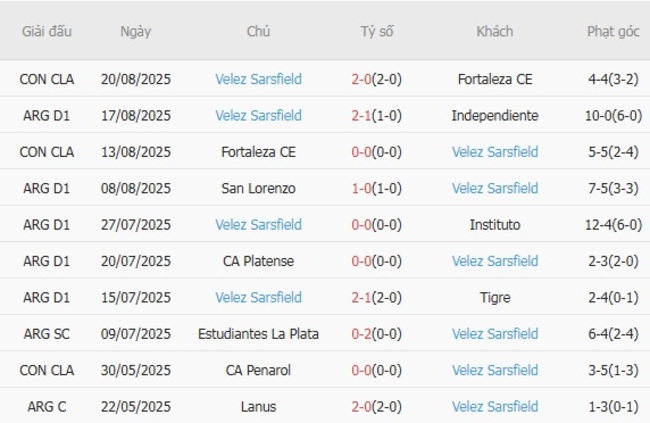Viewport: 650px width, 423px height.
Task: Click Velez Sarsfield in the 17/08/2025 row
Action: coord(258,116)
